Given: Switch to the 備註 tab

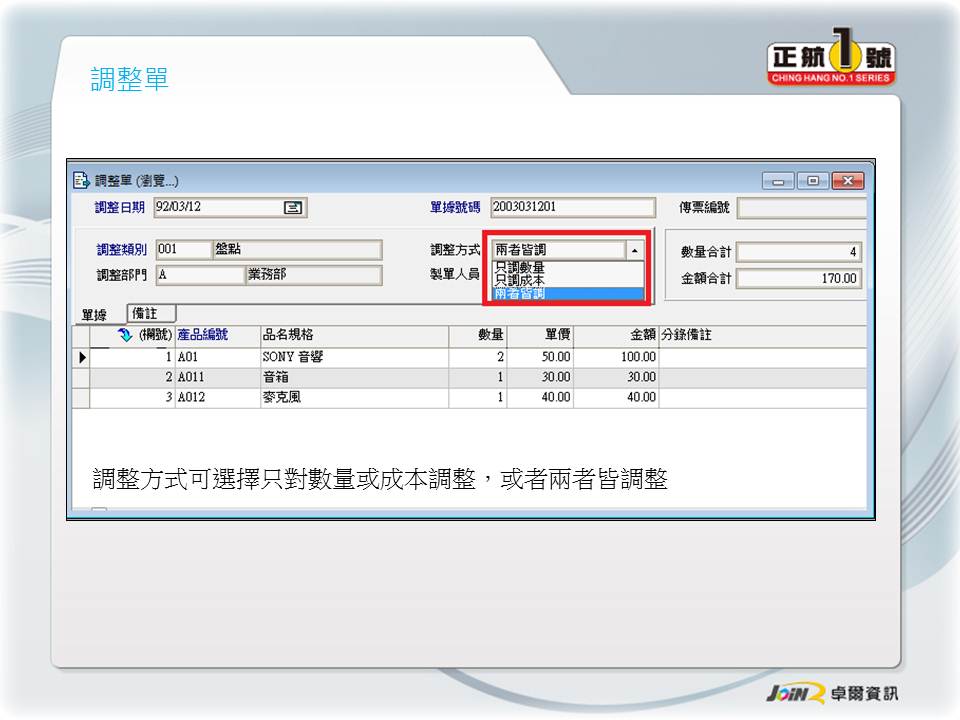Looking at the screenshot, I should [152, 314].
